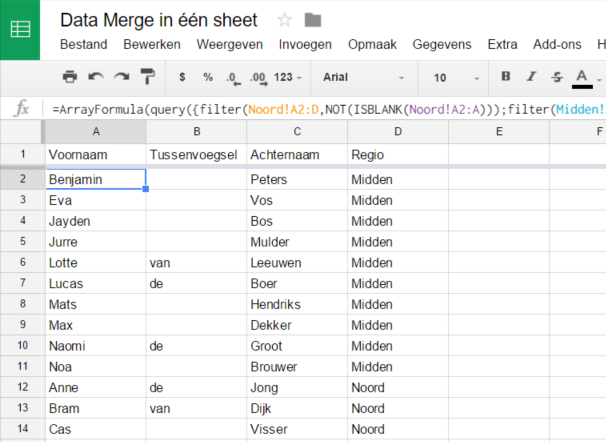Select the cell containing Visser
The width and height of the screenshot is (606, 442).
pyautogui.click(x=297, y=429)
